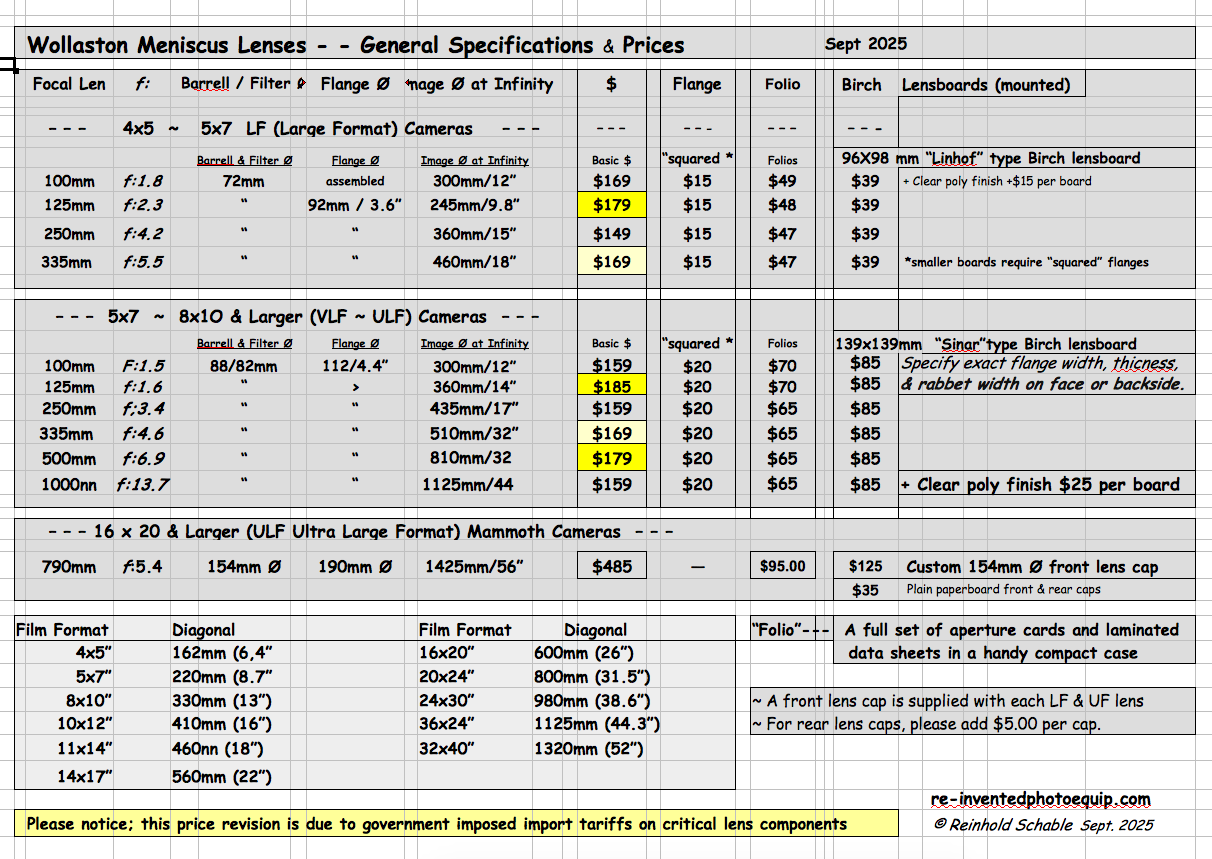Select the Lensboards (mounted) header cell
The image size is (1212, 859).
tap(985, 85)
